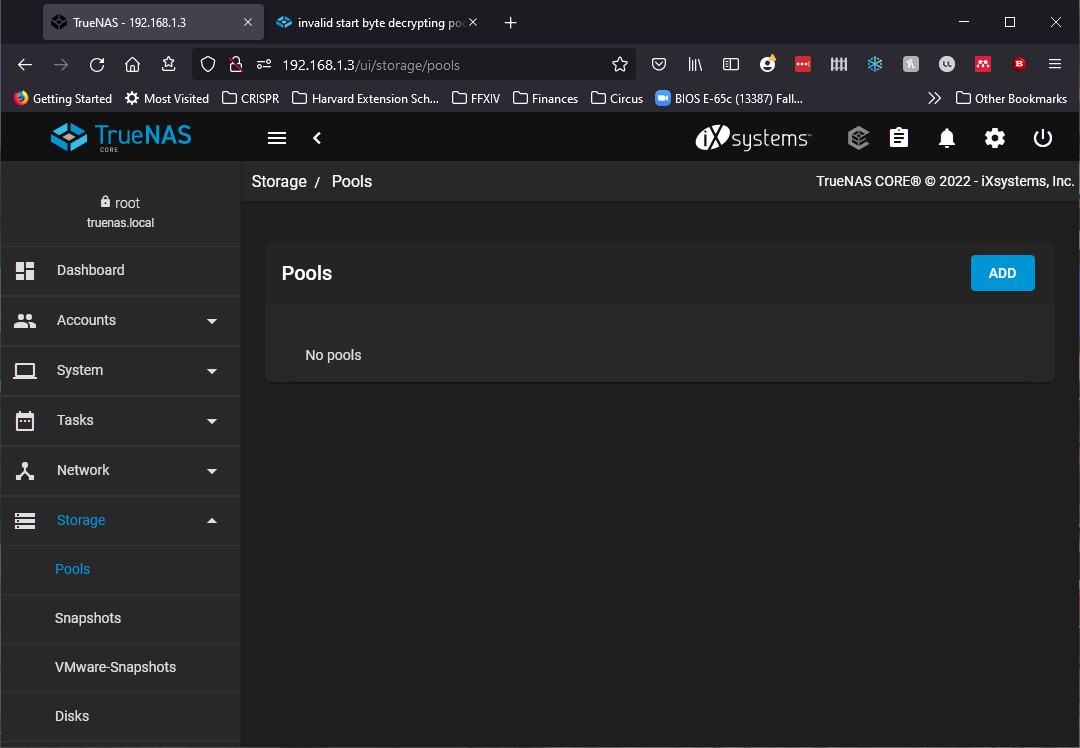Click the Accounts people icon
The height and width of the screenshot is (748, 1080).
pyautogui.click(x=25, y=320)
